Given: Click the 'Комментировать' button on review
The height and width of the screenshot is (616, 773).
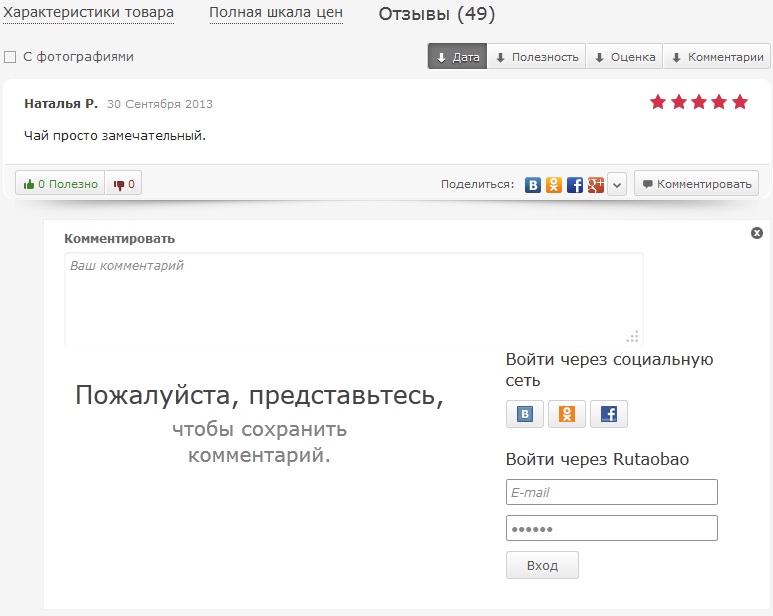Looking at the screenshot, I should click(x=696, y=184).
